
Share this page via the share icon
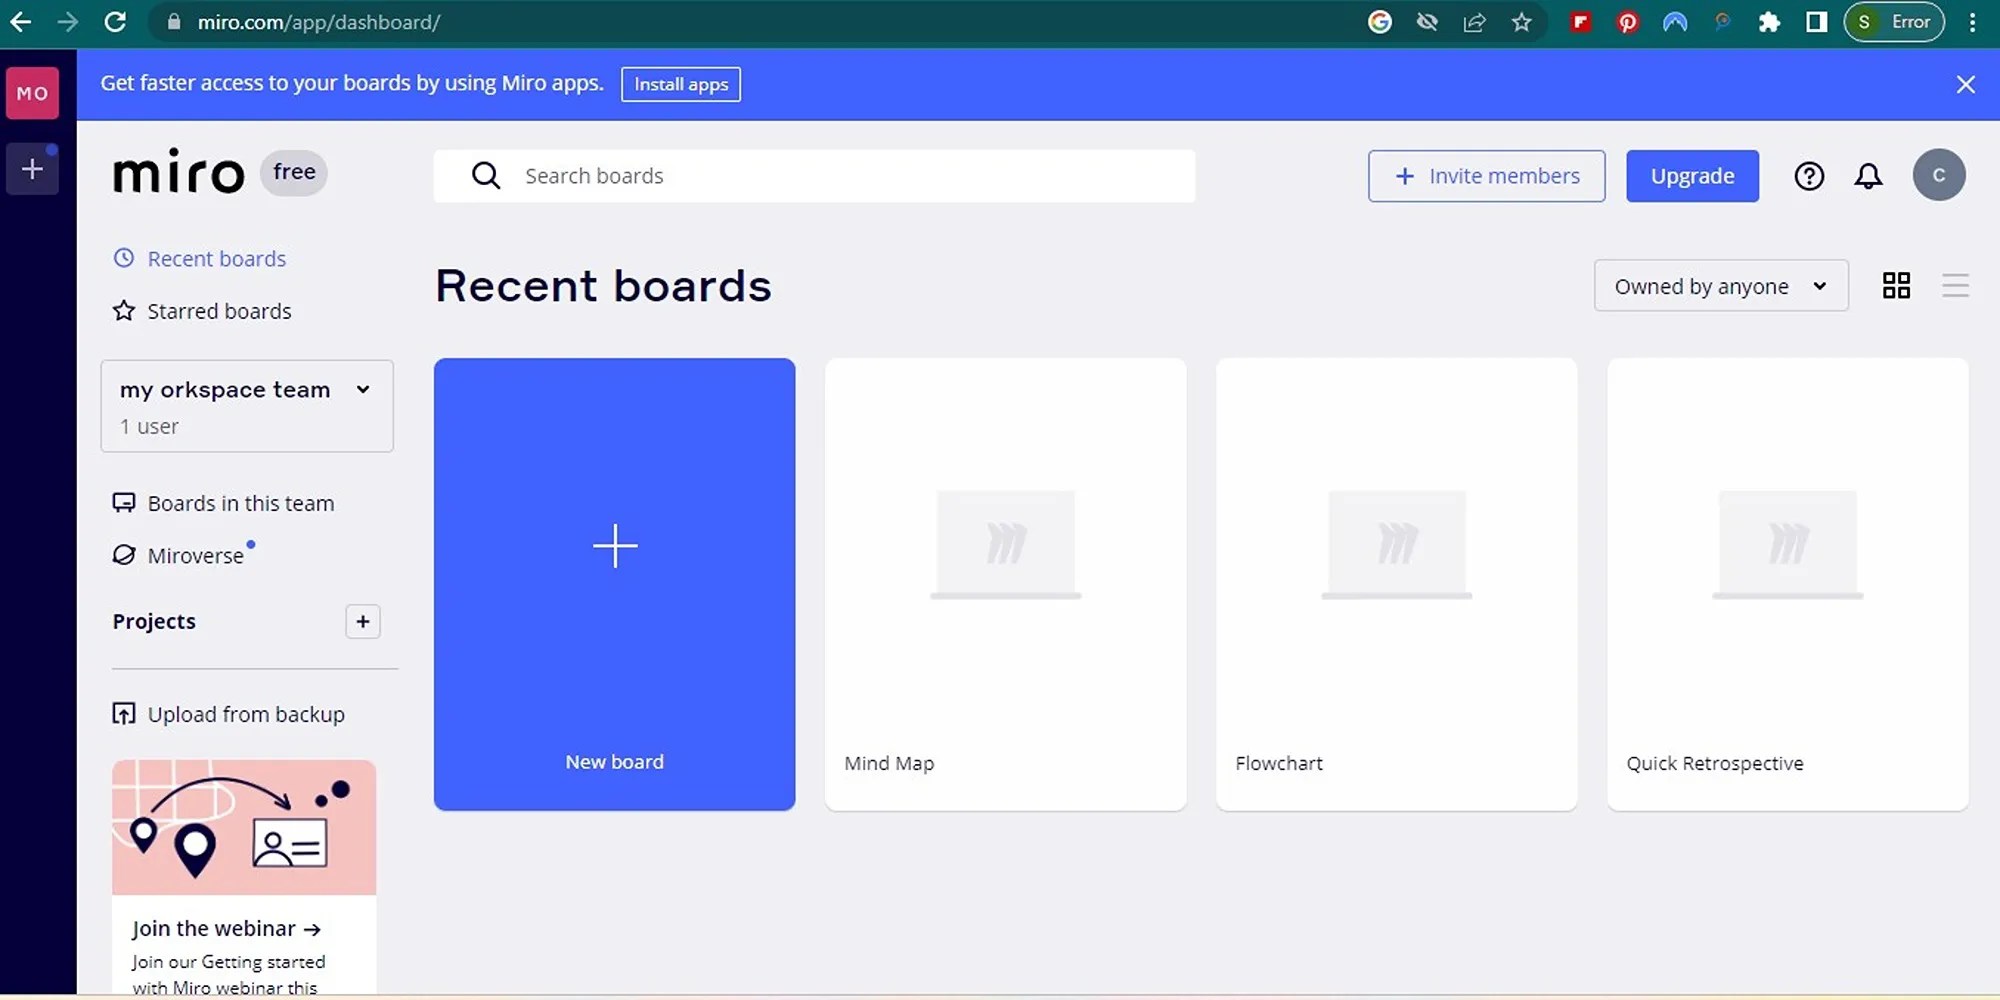click(x=1474, y=22)
